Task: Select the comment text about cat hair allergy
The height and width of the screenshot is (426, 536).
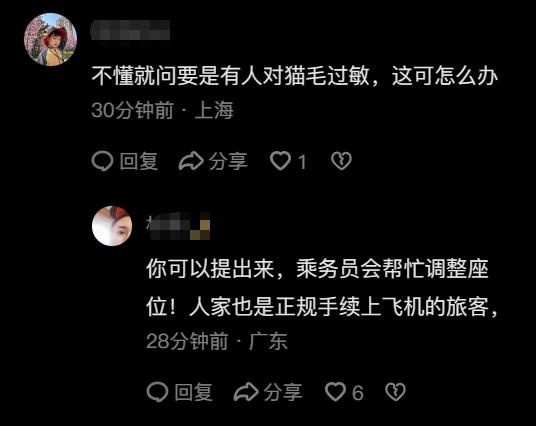Action: pos(294,76)
